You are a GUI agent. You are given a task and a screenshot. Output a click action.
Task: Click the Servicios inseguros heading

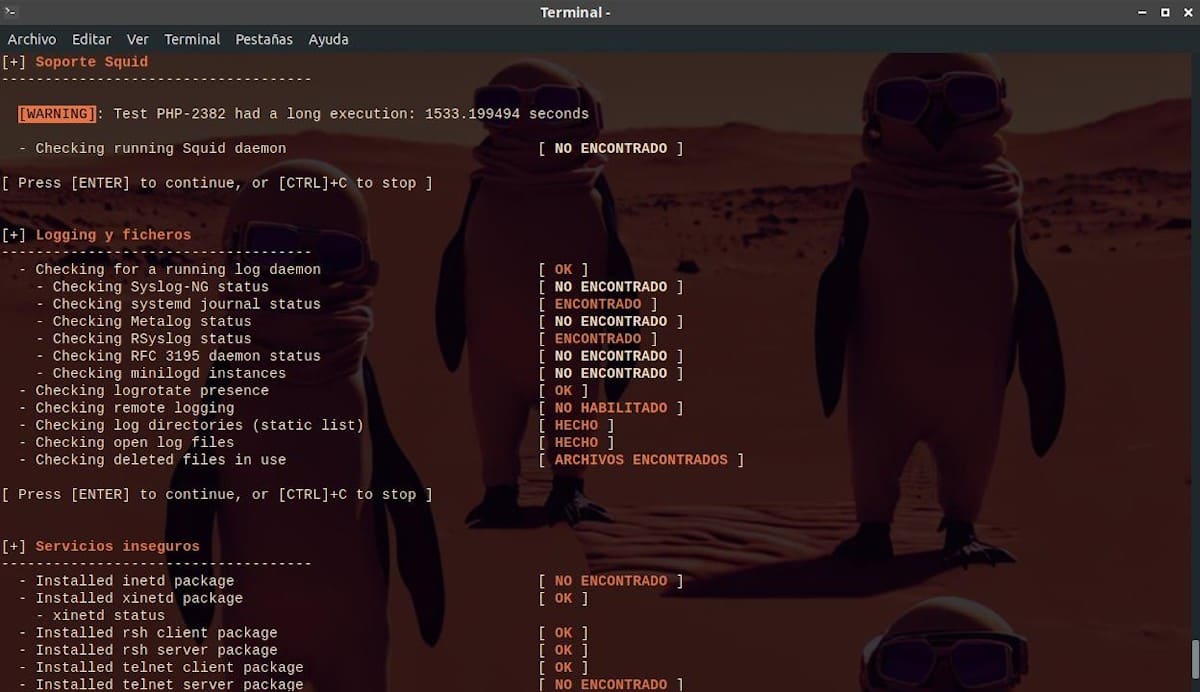click(117, 546)
